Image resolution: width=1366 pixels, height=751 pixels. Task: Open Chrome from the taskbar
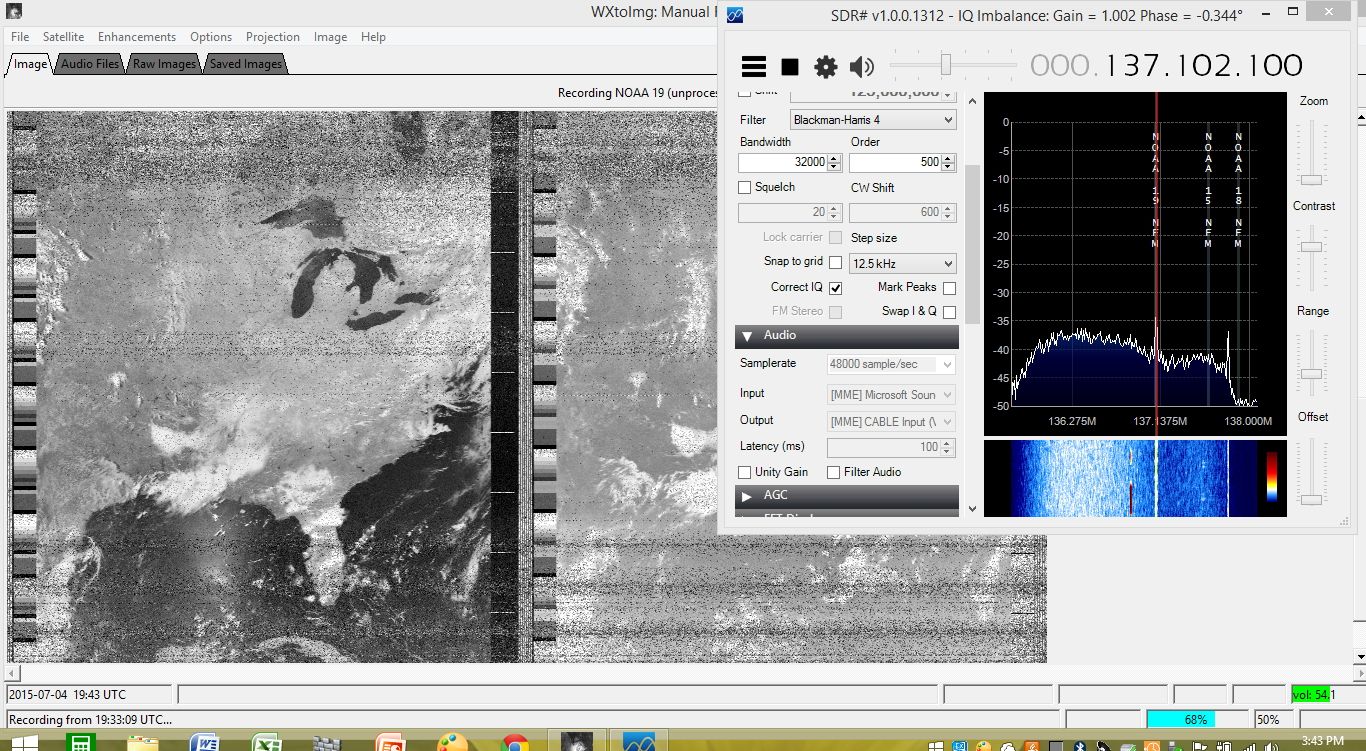[514, 742]
